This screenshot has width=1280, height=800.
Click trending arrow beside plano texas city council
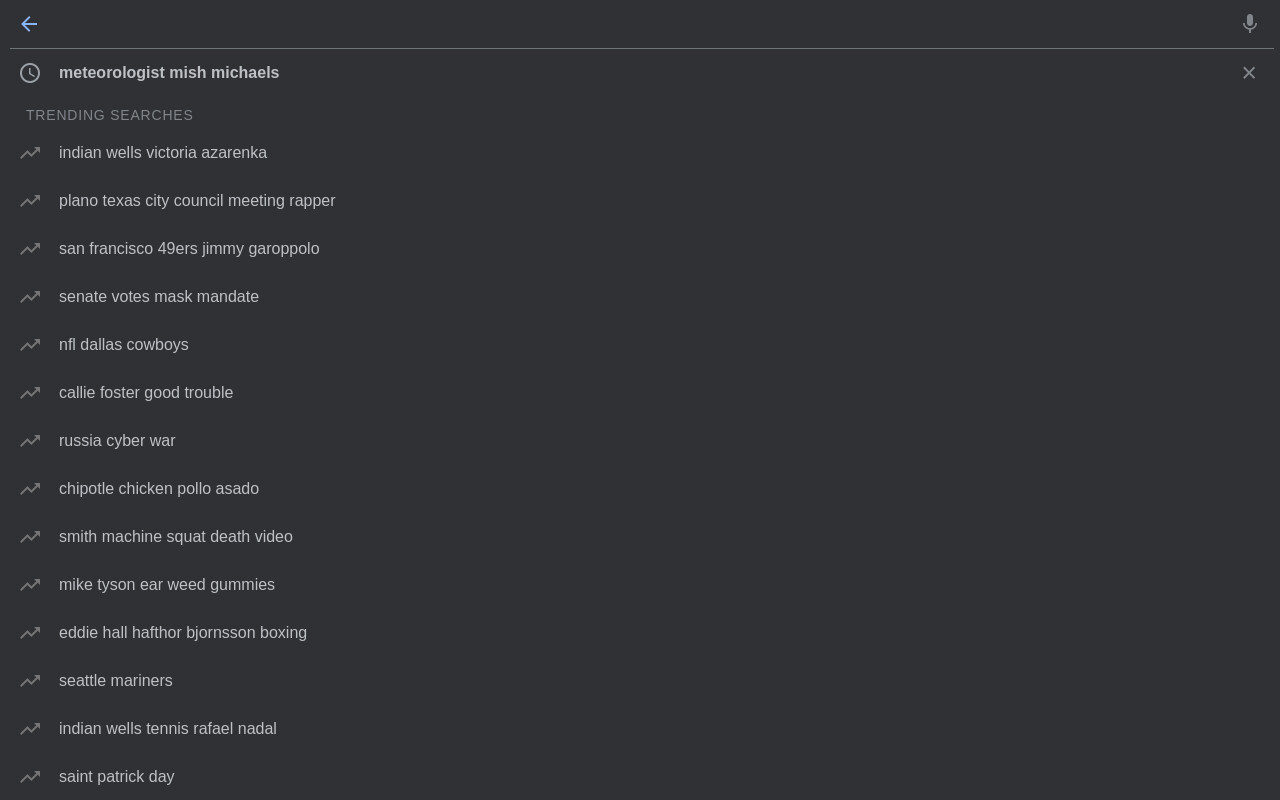(30, 201)
